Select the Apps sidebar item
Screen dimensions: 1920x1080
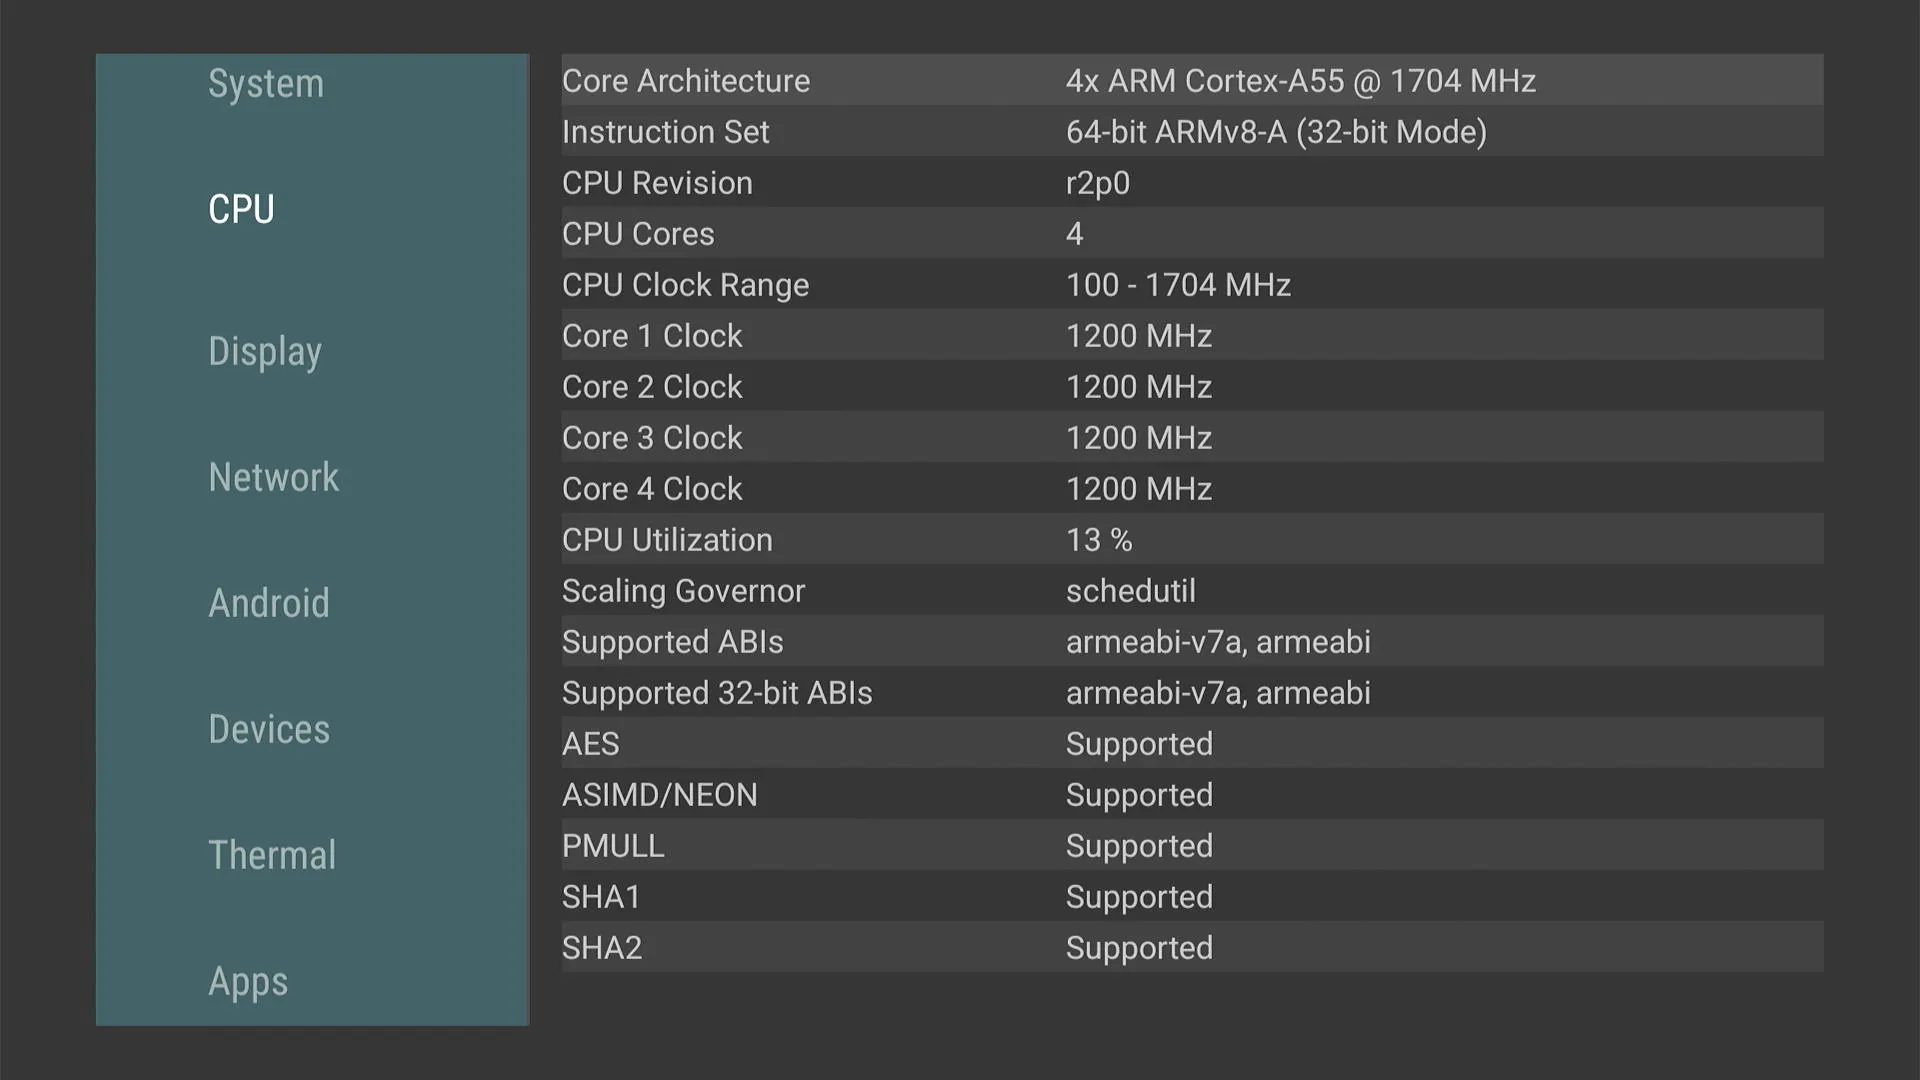point(248,982)
